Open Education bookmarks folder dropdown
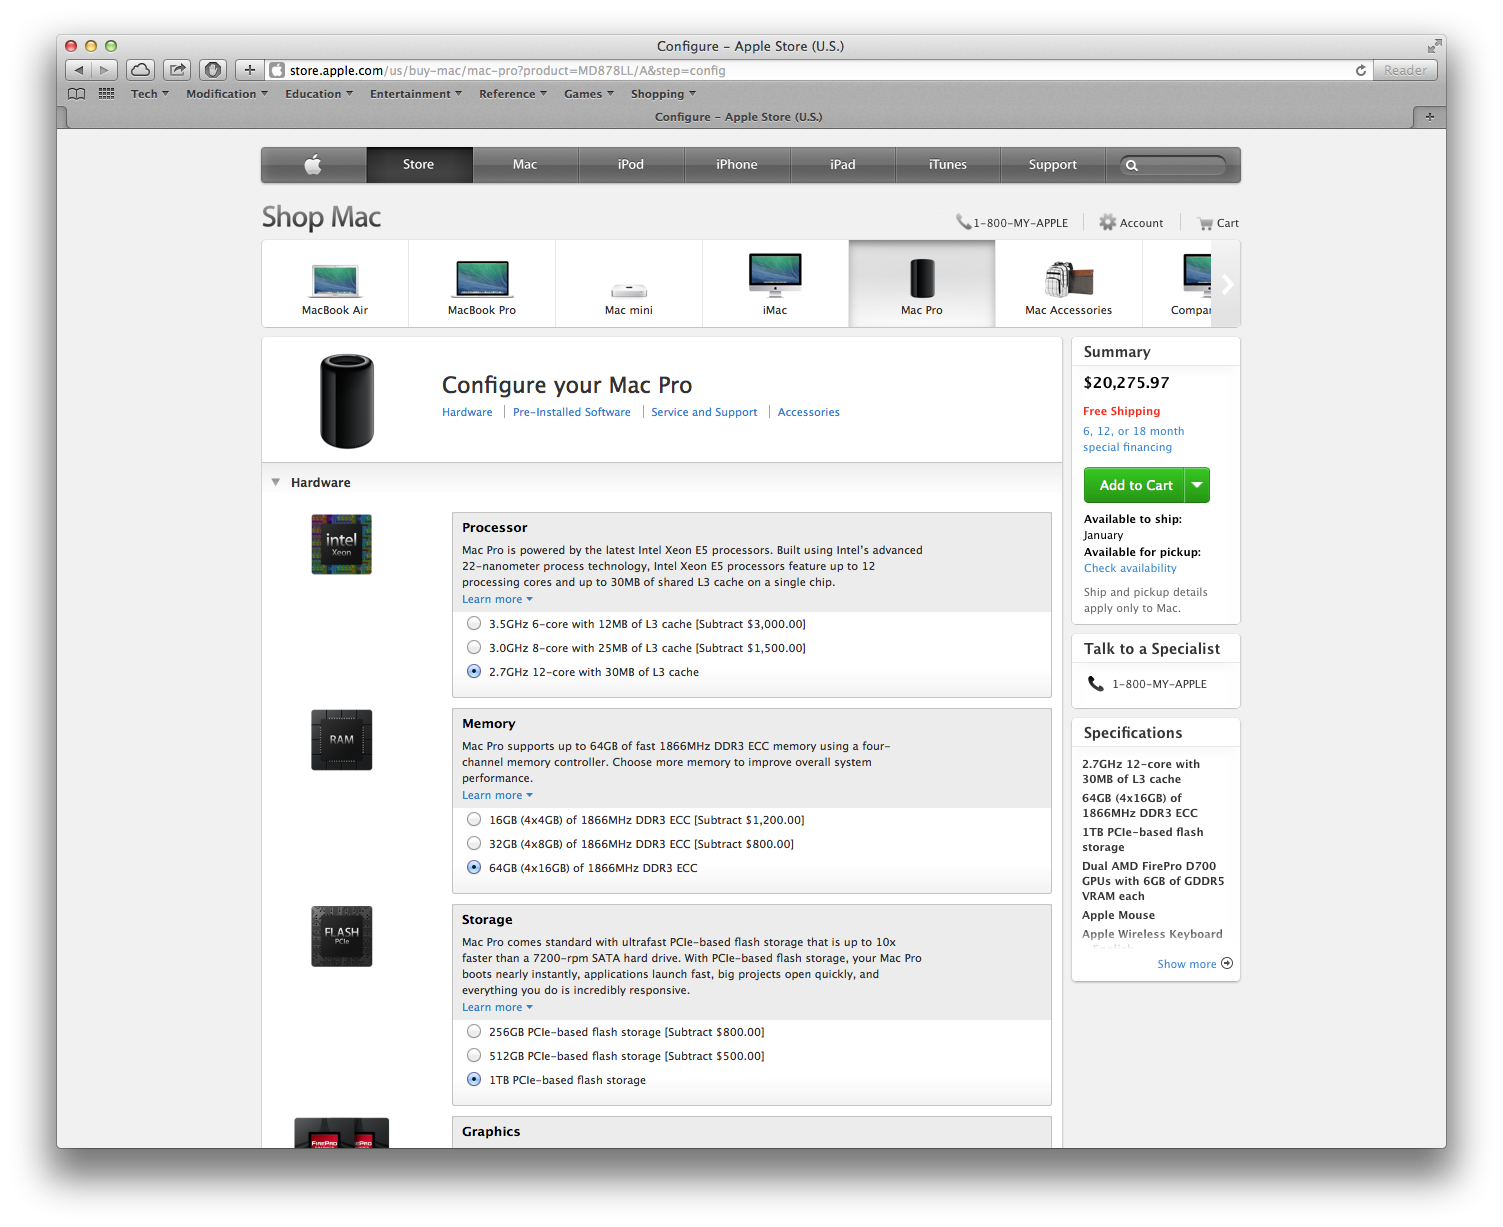The height and width of the screenshot is (1227, 1503). tap(319, 94)
